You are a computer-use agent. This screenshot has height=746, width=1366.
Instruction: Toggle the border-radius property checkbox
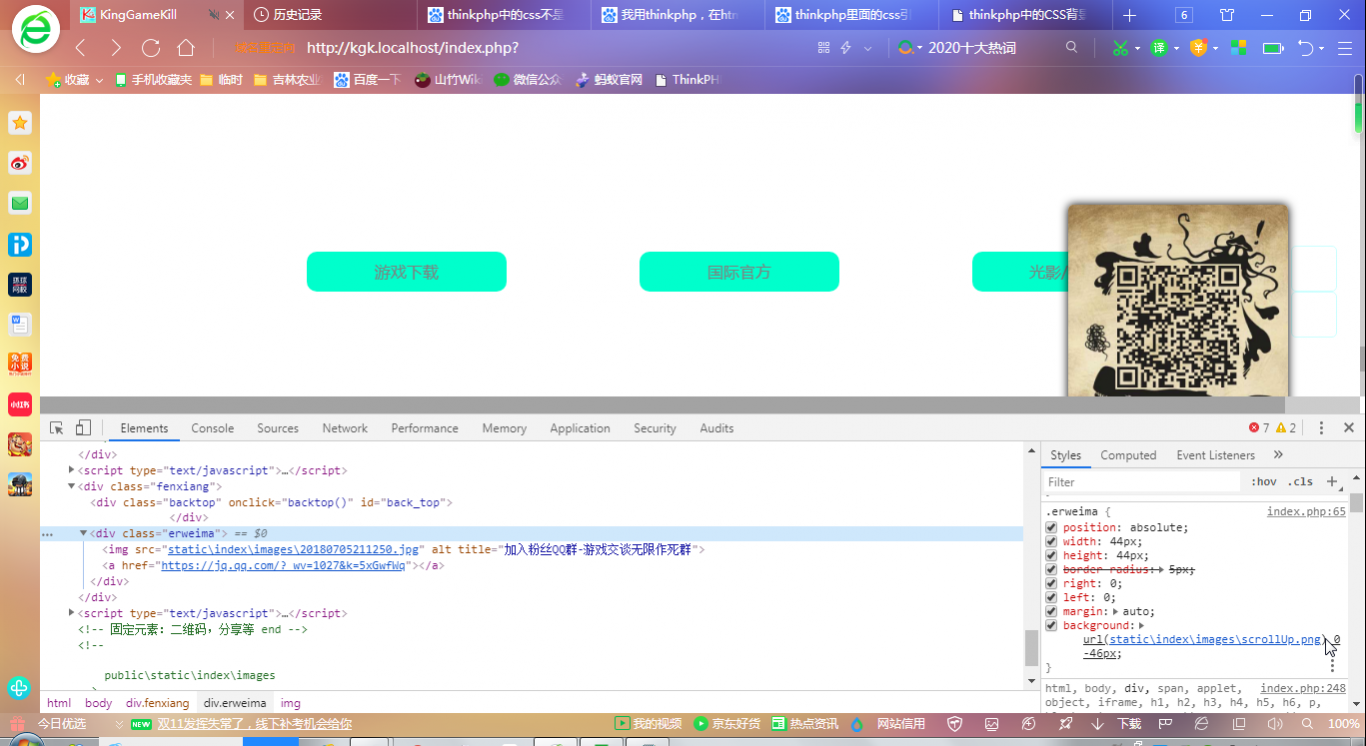(1051, 569)
